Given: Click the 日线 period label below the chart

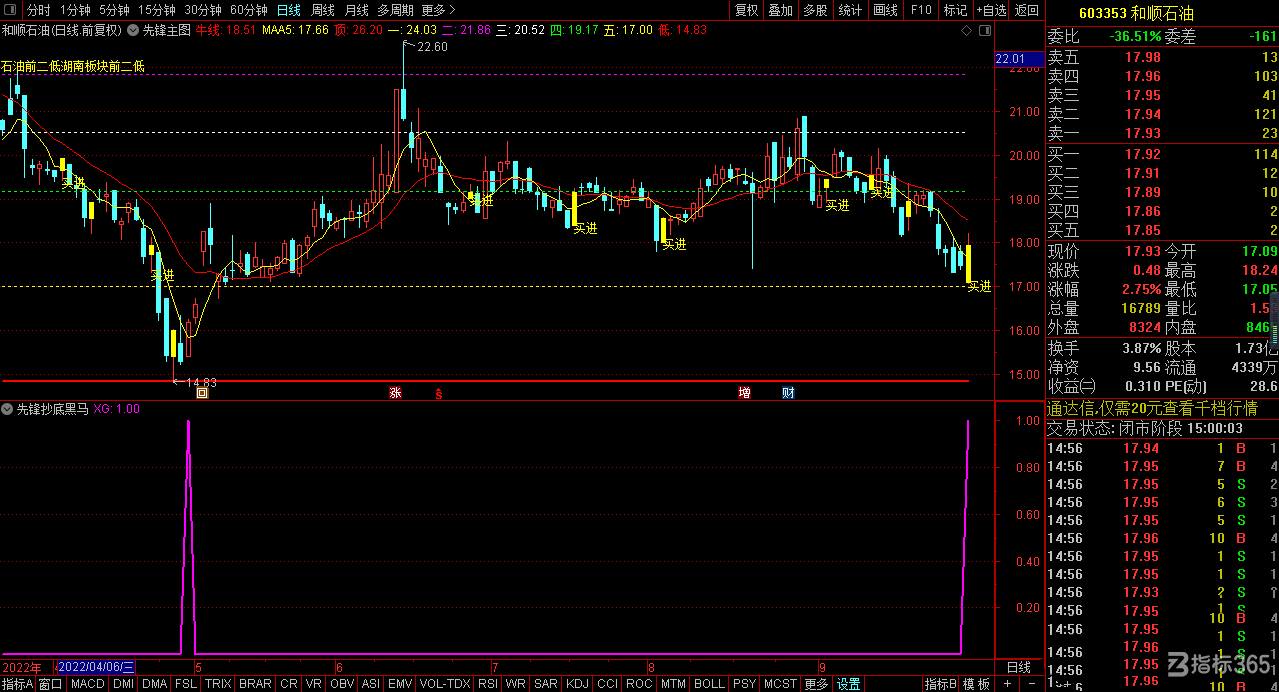Looking at the screenshot, I should click(x=1018, y=667).
